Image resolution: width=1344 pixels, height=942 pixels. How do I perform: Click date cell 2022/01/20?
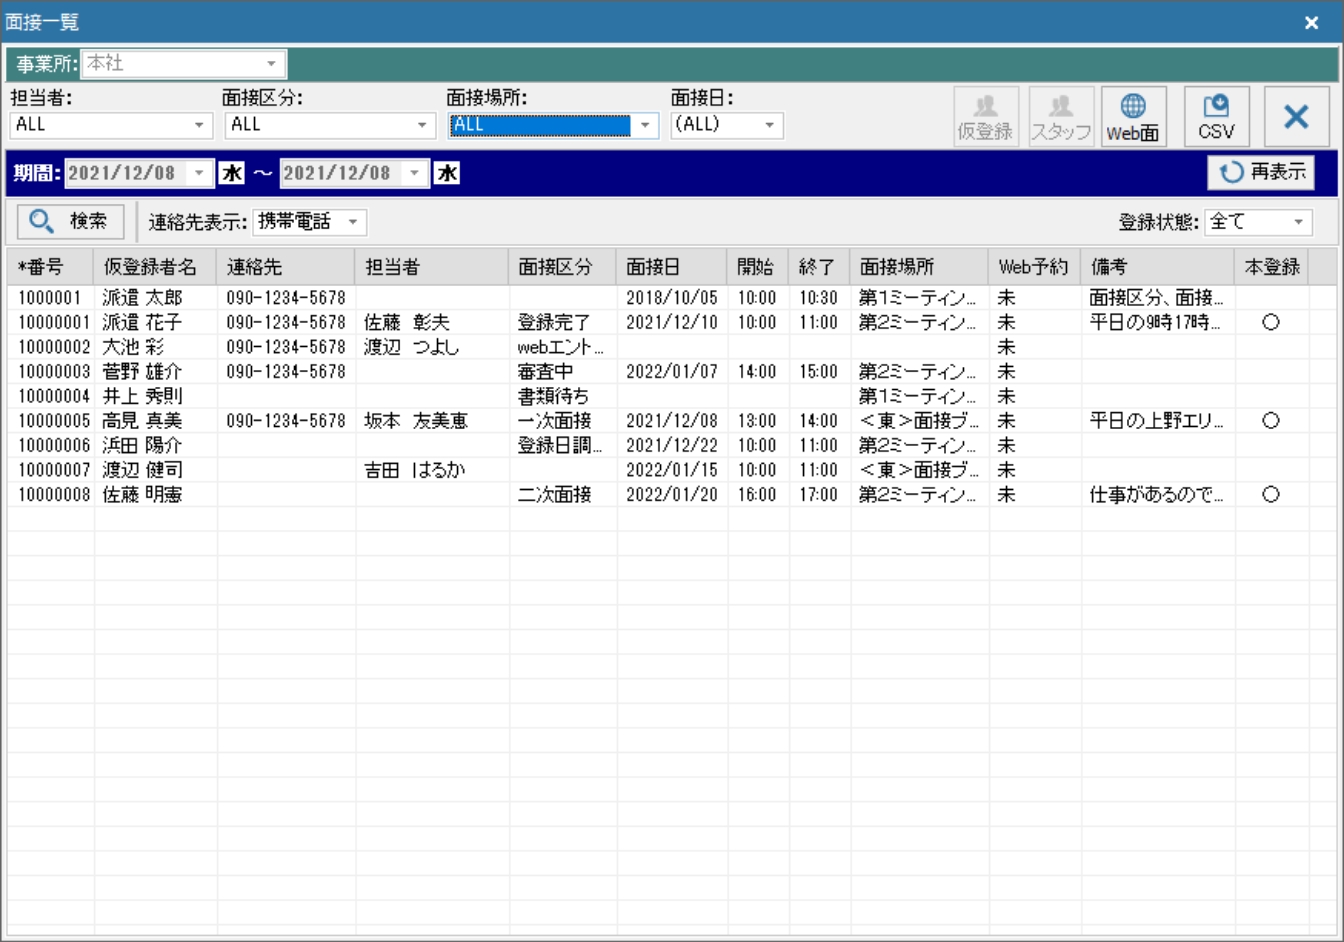coord(672,495)
